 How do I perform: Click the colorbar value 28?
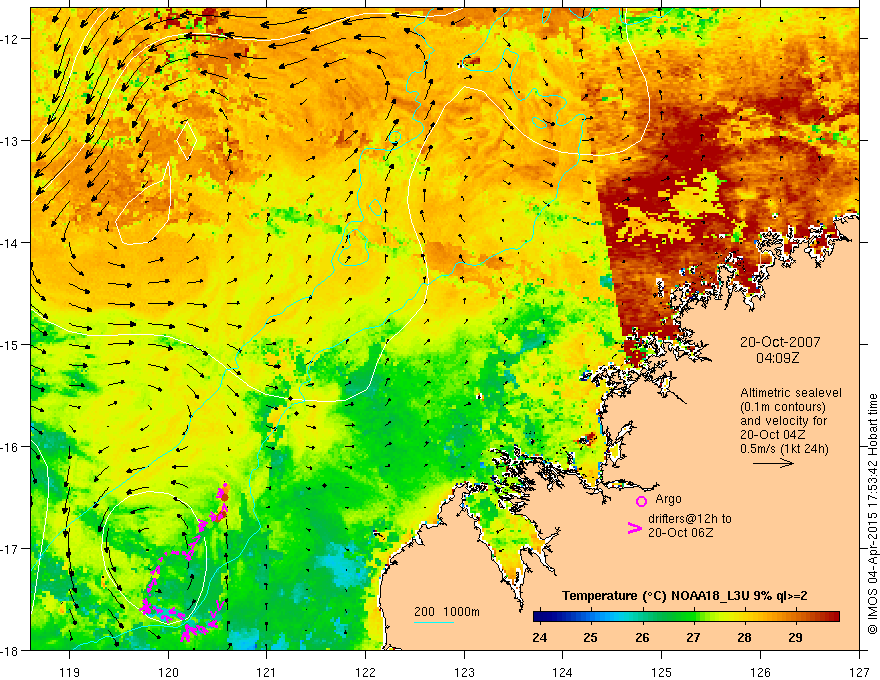(x=744, y=638)
